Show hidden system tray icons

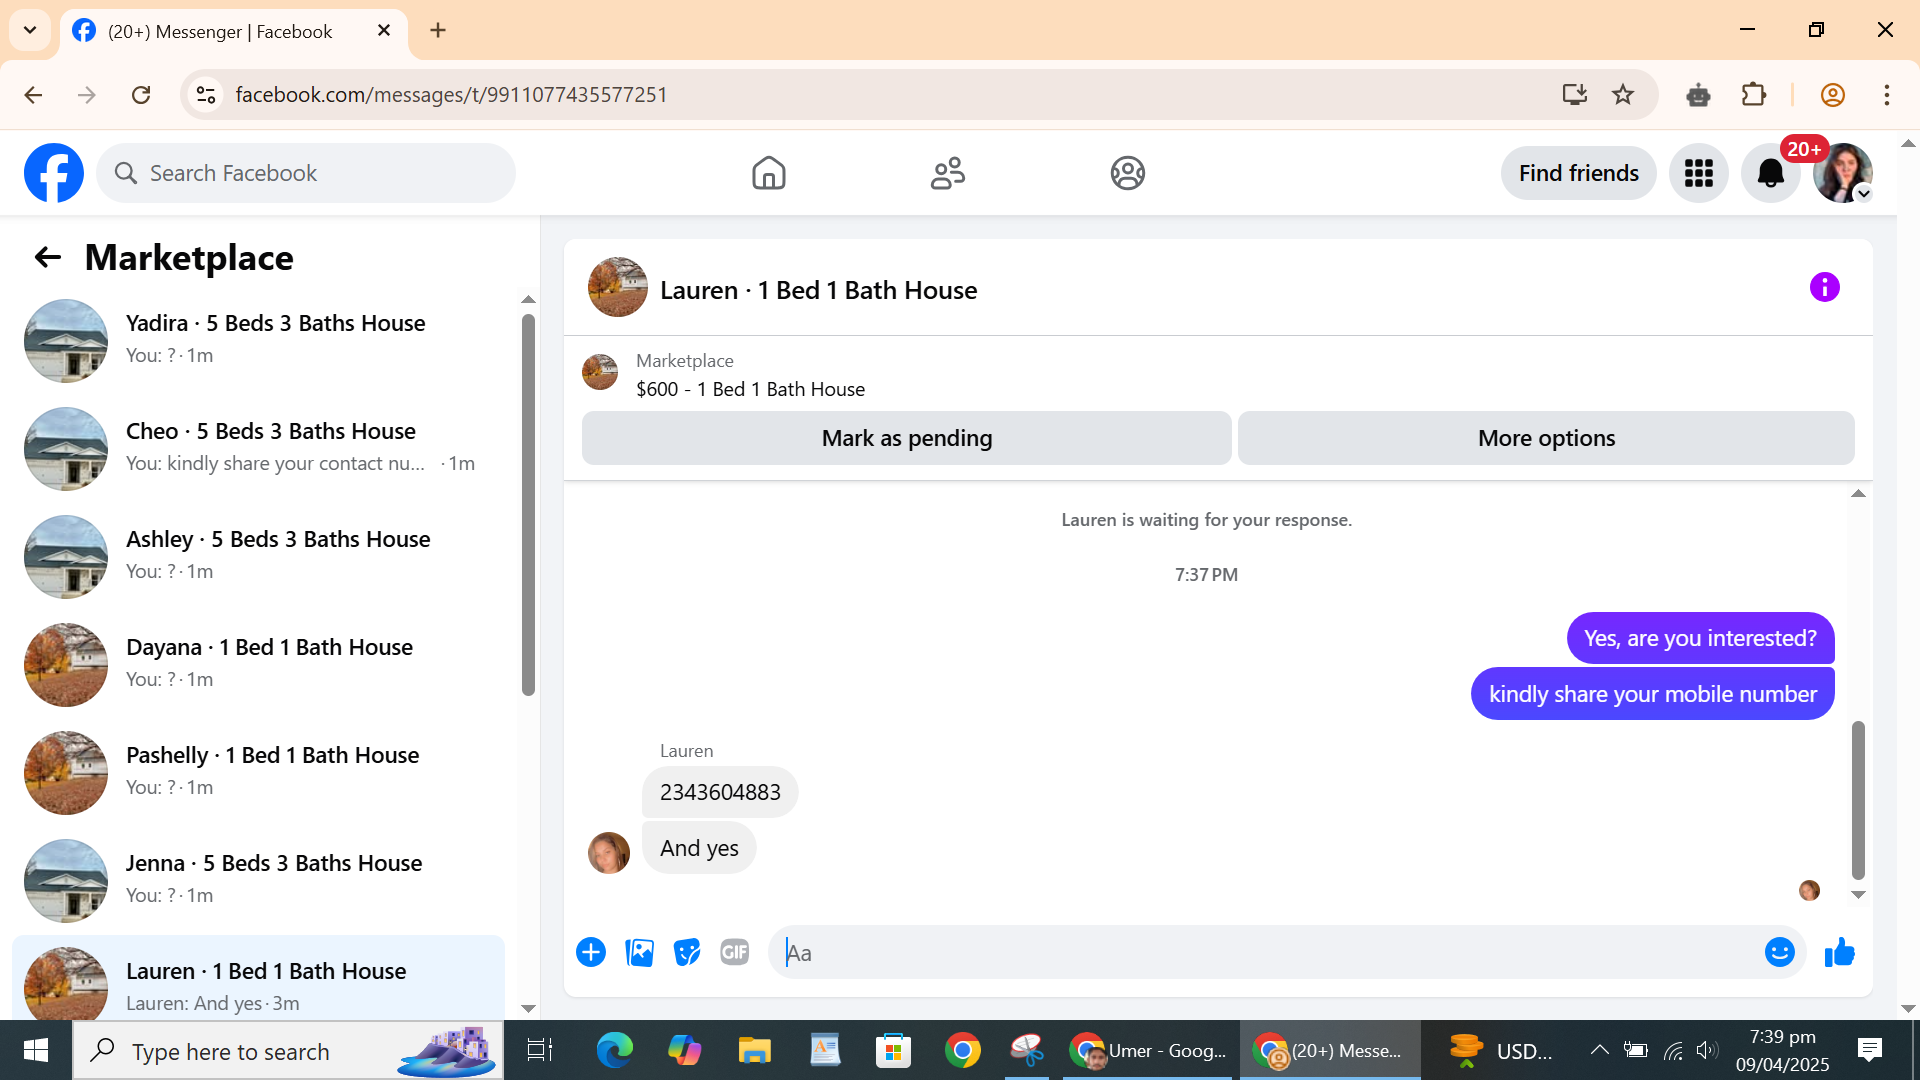[1599, 1050]
